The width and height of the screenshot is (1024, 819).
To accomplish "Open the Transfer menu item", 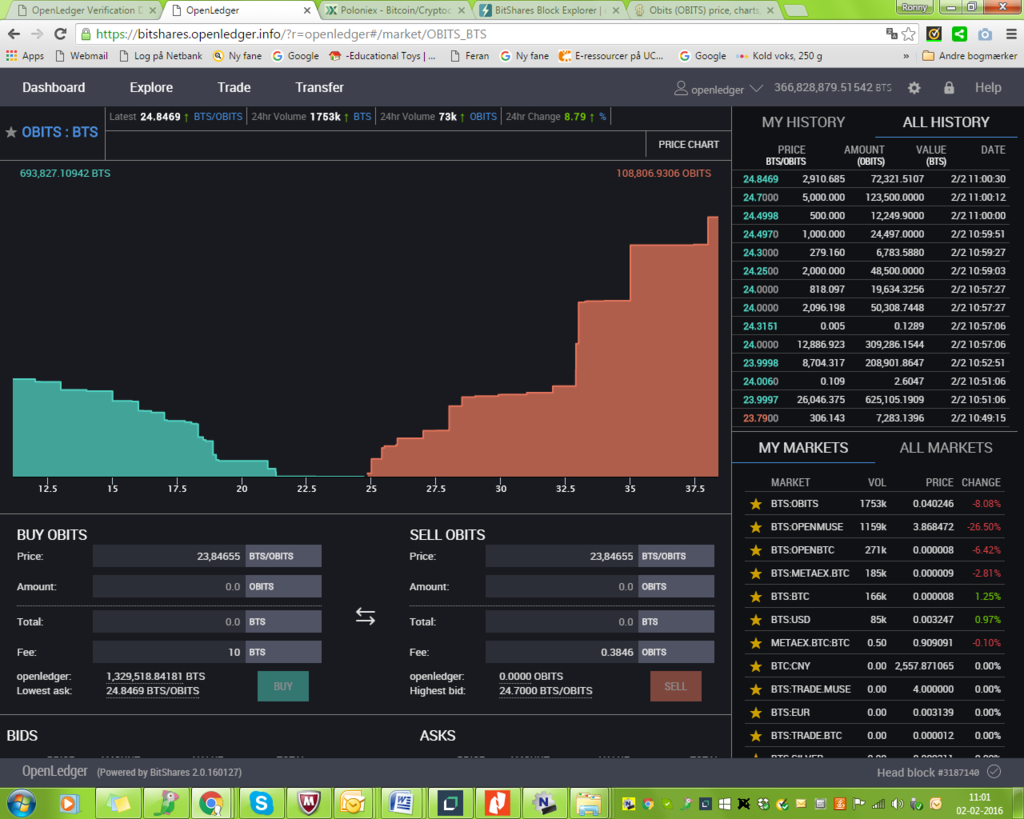I will pos(319,88).
